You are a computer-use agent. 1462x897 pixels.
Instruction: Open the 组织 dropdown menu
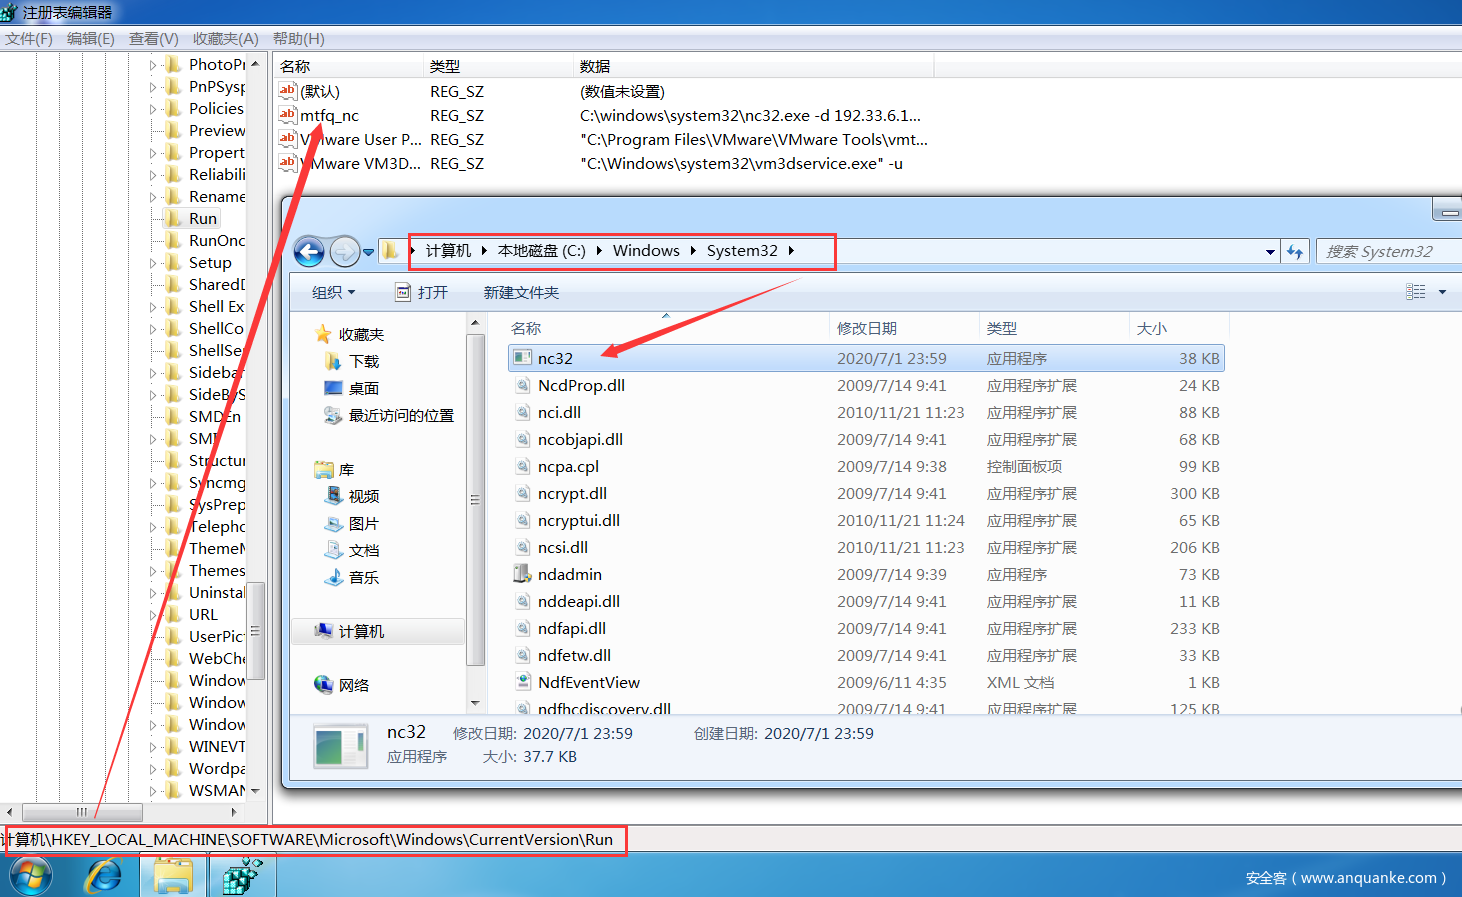tap(333, 292)
